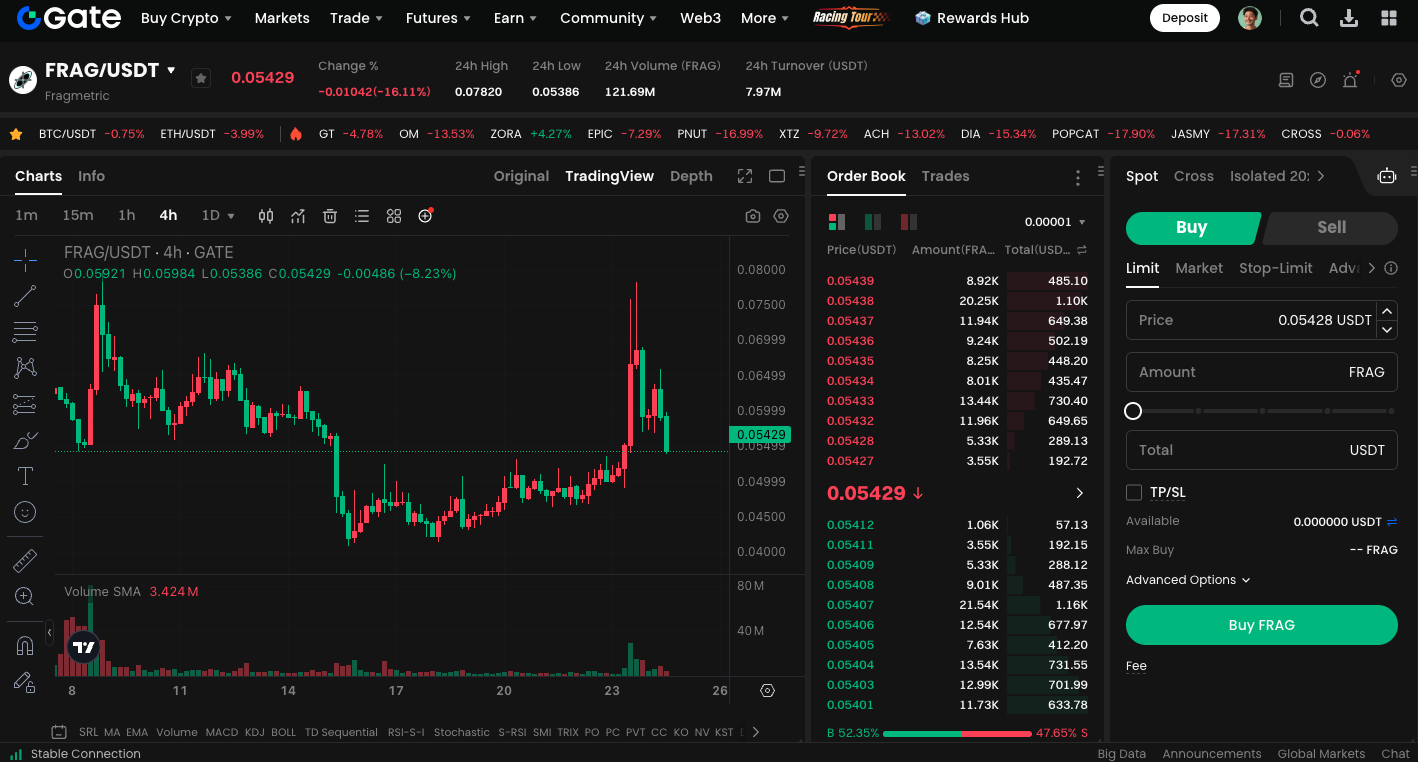The width and height of the screenshot is (1418, 762).
Task: Add FRAG/USDT to favorites with star
Action: (x=201, y=78)
